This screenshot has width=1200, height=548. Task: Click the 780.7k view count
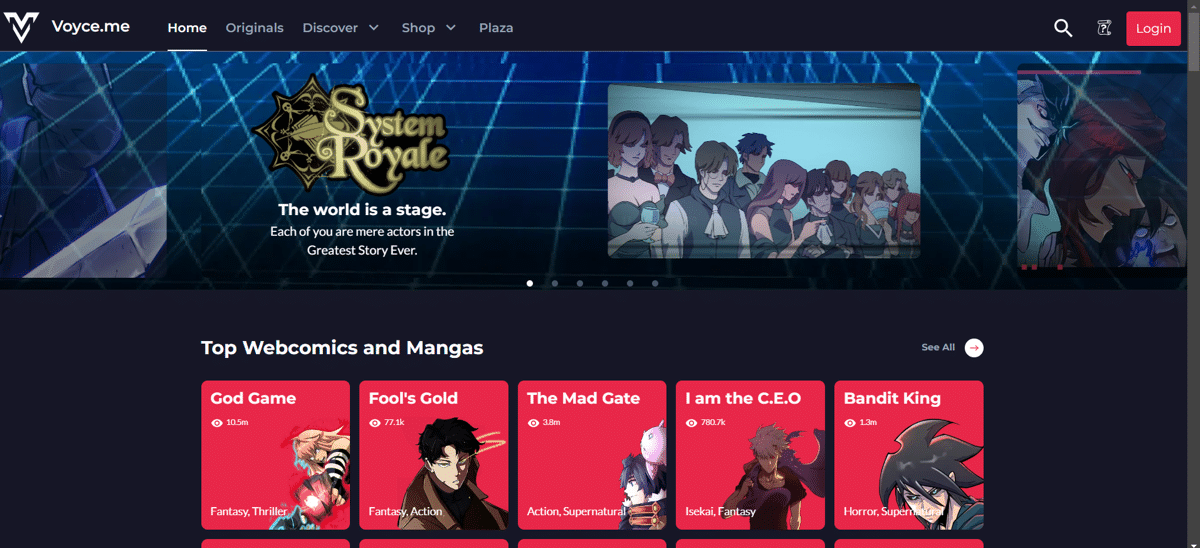[713, 423]
